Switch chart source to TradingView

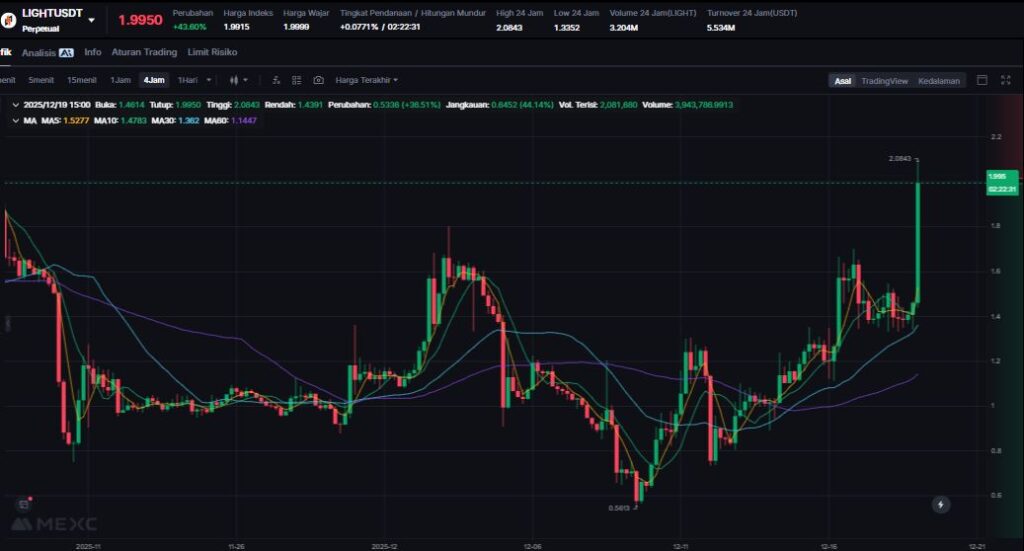click(x=884, y=81)
